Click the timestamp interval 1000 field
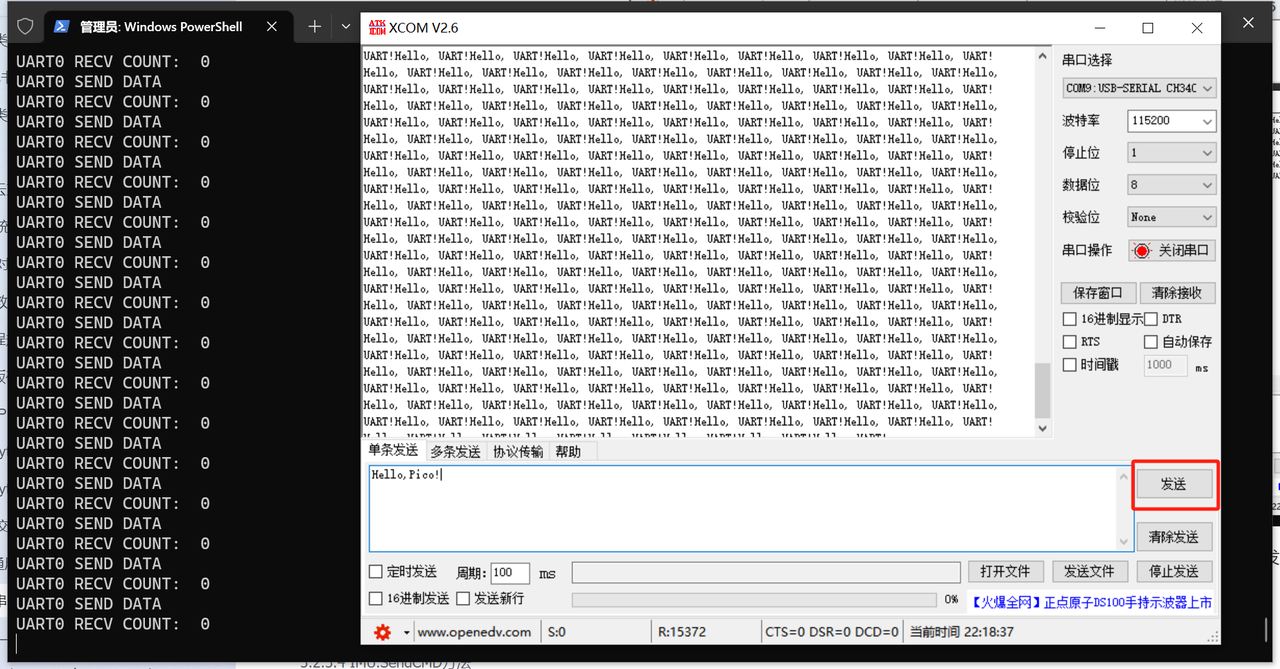This screenshot has width=1280, height=669. coord(1165,366)
